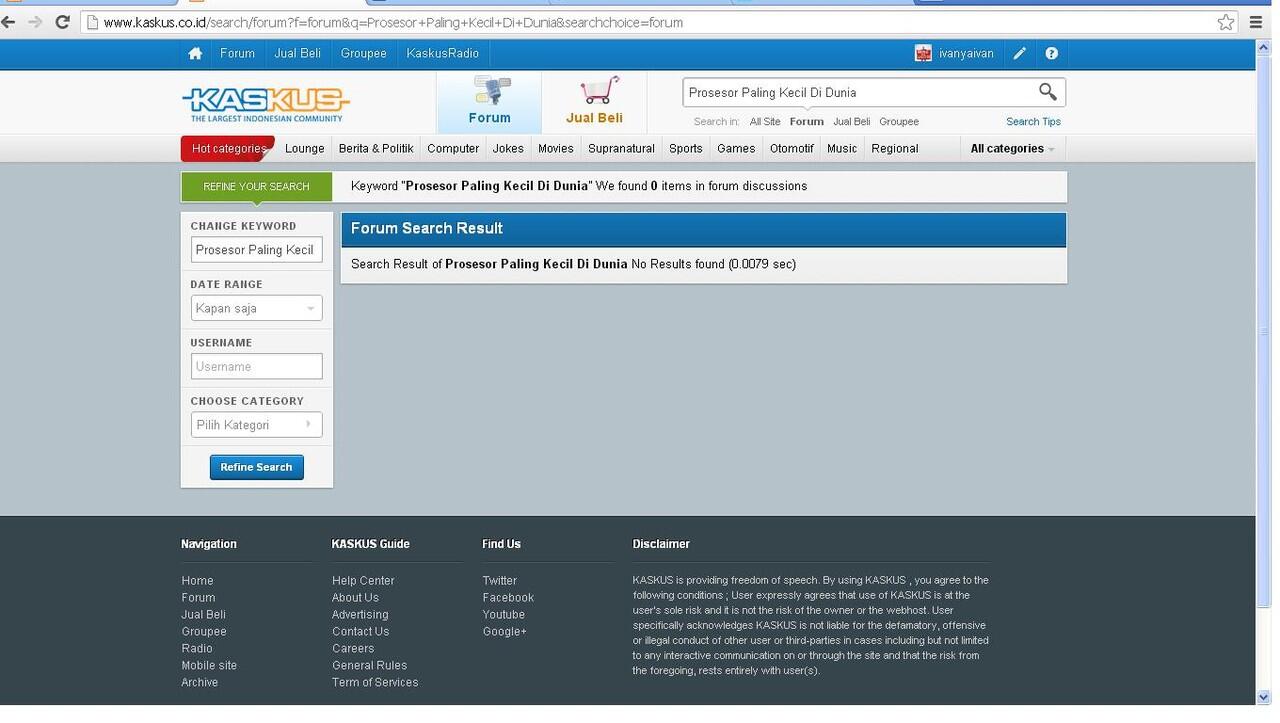Image resolution: width=1280 pixels, height=723 pixels.
Task: Open the Sports category
Action: [x=686, y=149]
